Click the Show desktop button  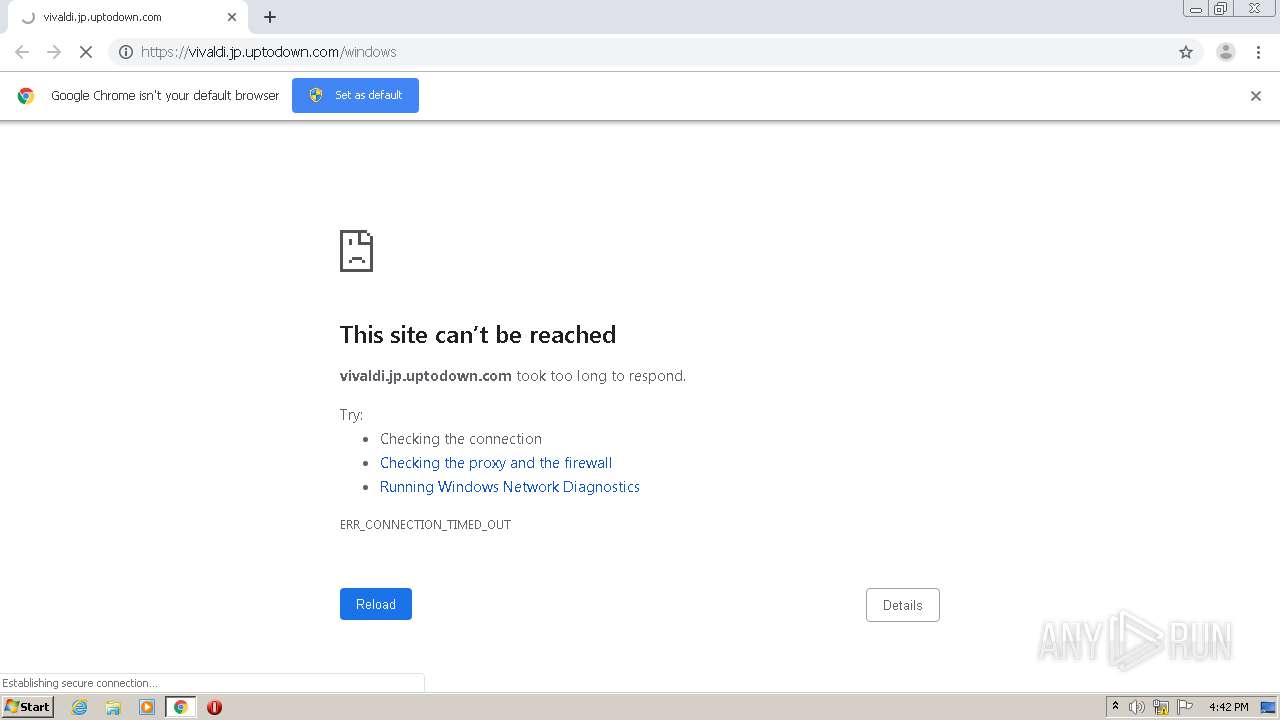click(x=1268, y=707)
